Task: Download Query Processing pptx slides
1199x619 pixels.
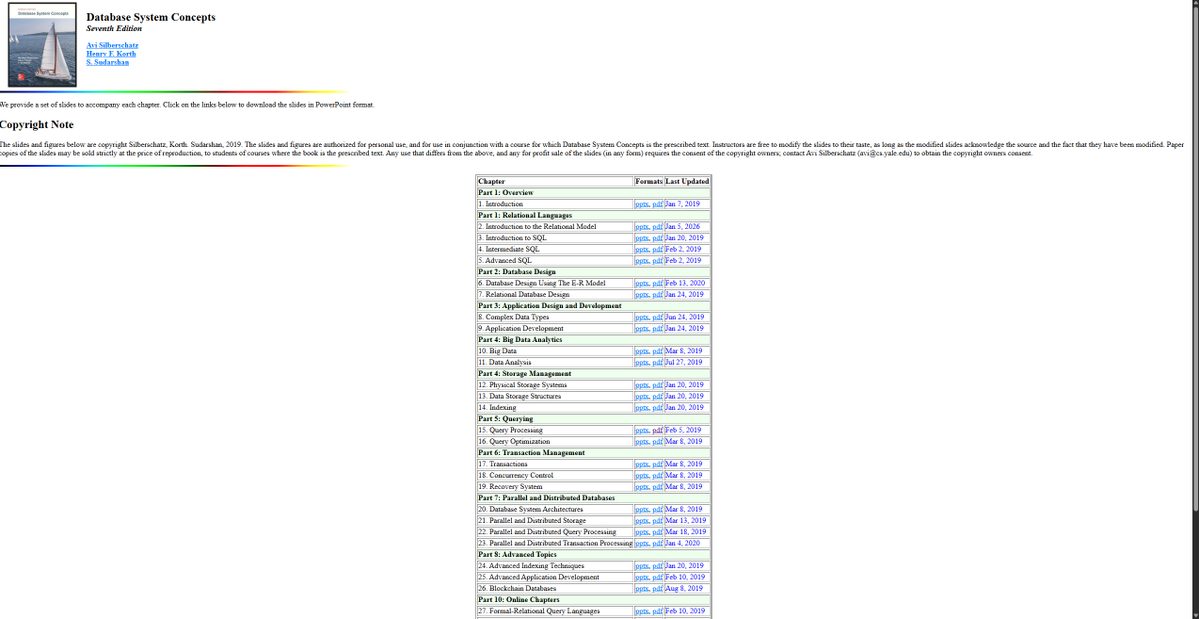Action: [642, 430]
